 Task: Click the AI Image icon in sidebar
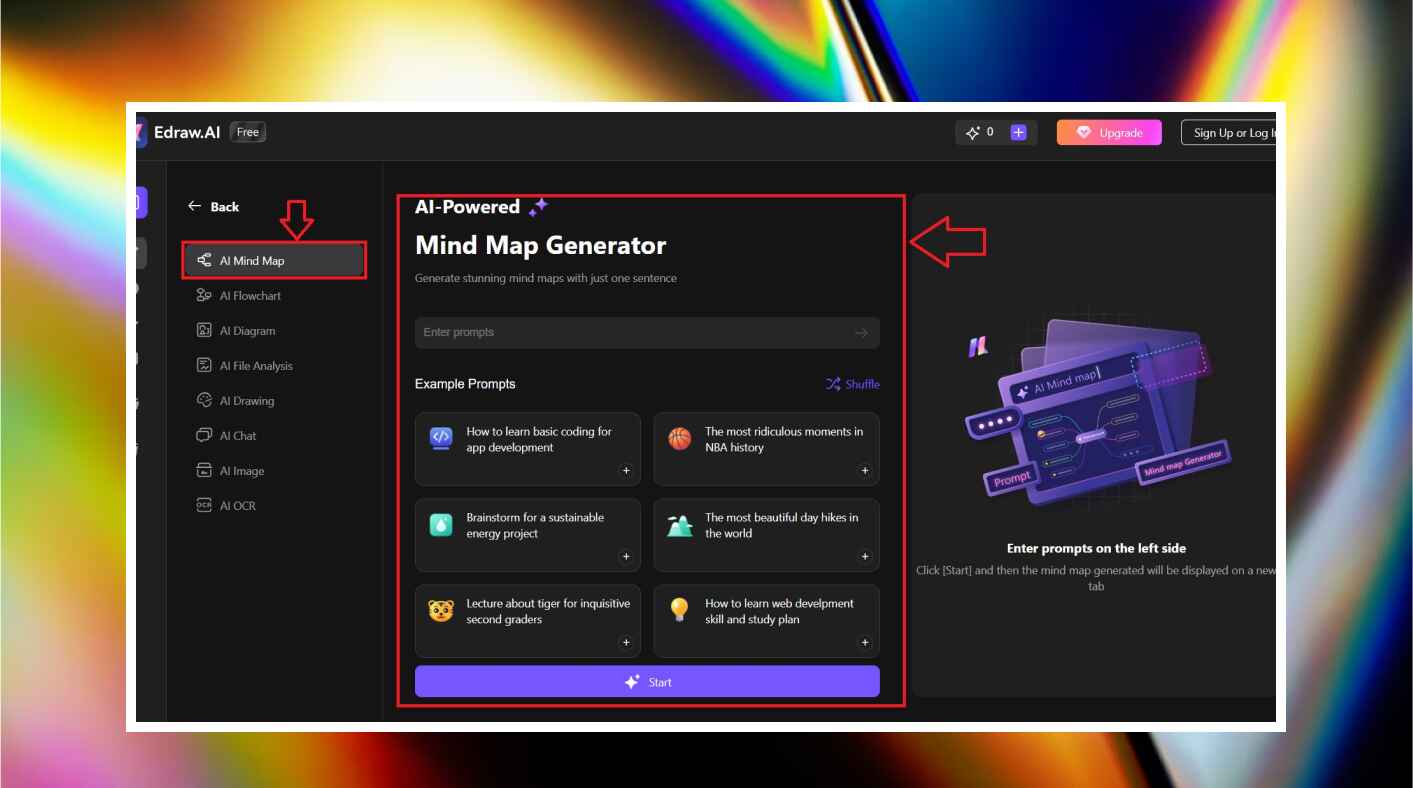click(204, 471)
